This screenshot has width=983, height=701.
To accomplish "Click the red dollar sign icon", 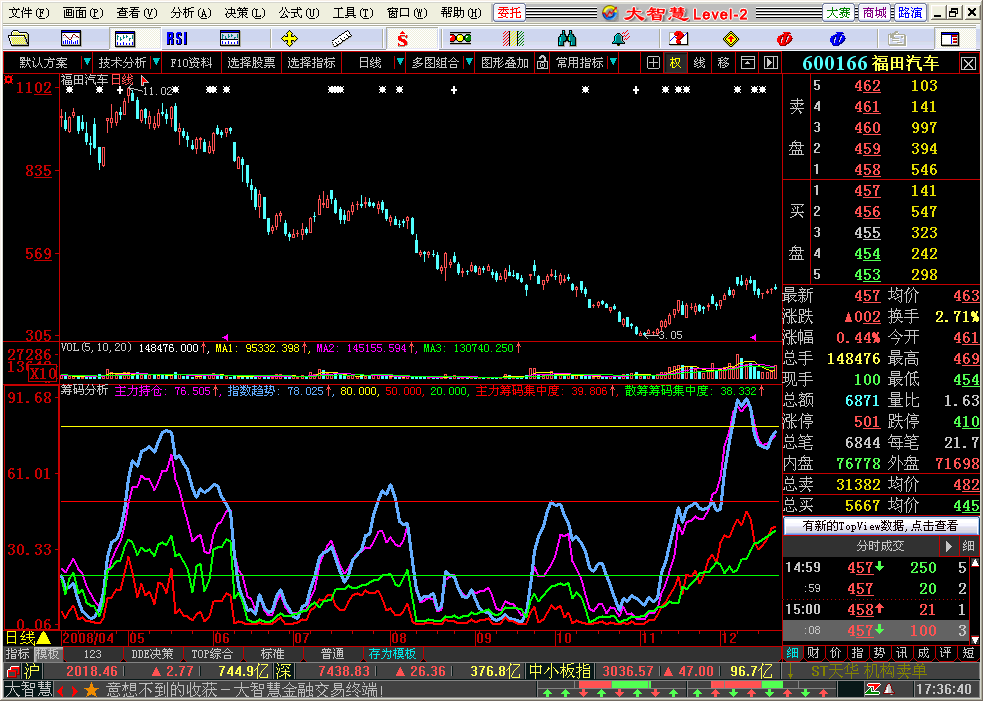I will click(x=402, y=40).
